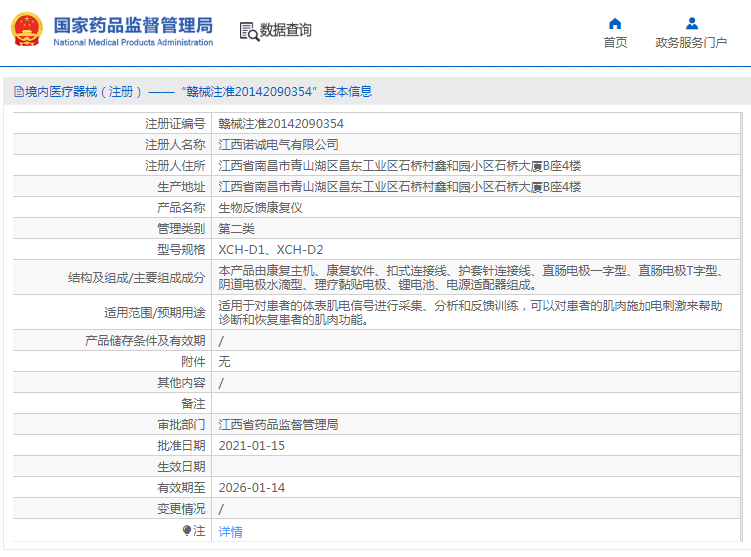The image size is (751, 557).
Task: Click the 结构及组成/主要组成成分 label
Action: [137, 278]
